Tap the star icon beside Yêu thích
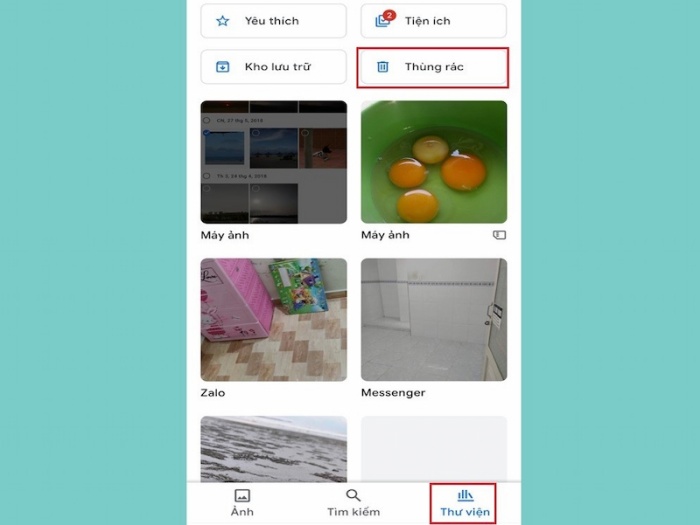Viewport: 700px width, 525px height. [222, 21]
